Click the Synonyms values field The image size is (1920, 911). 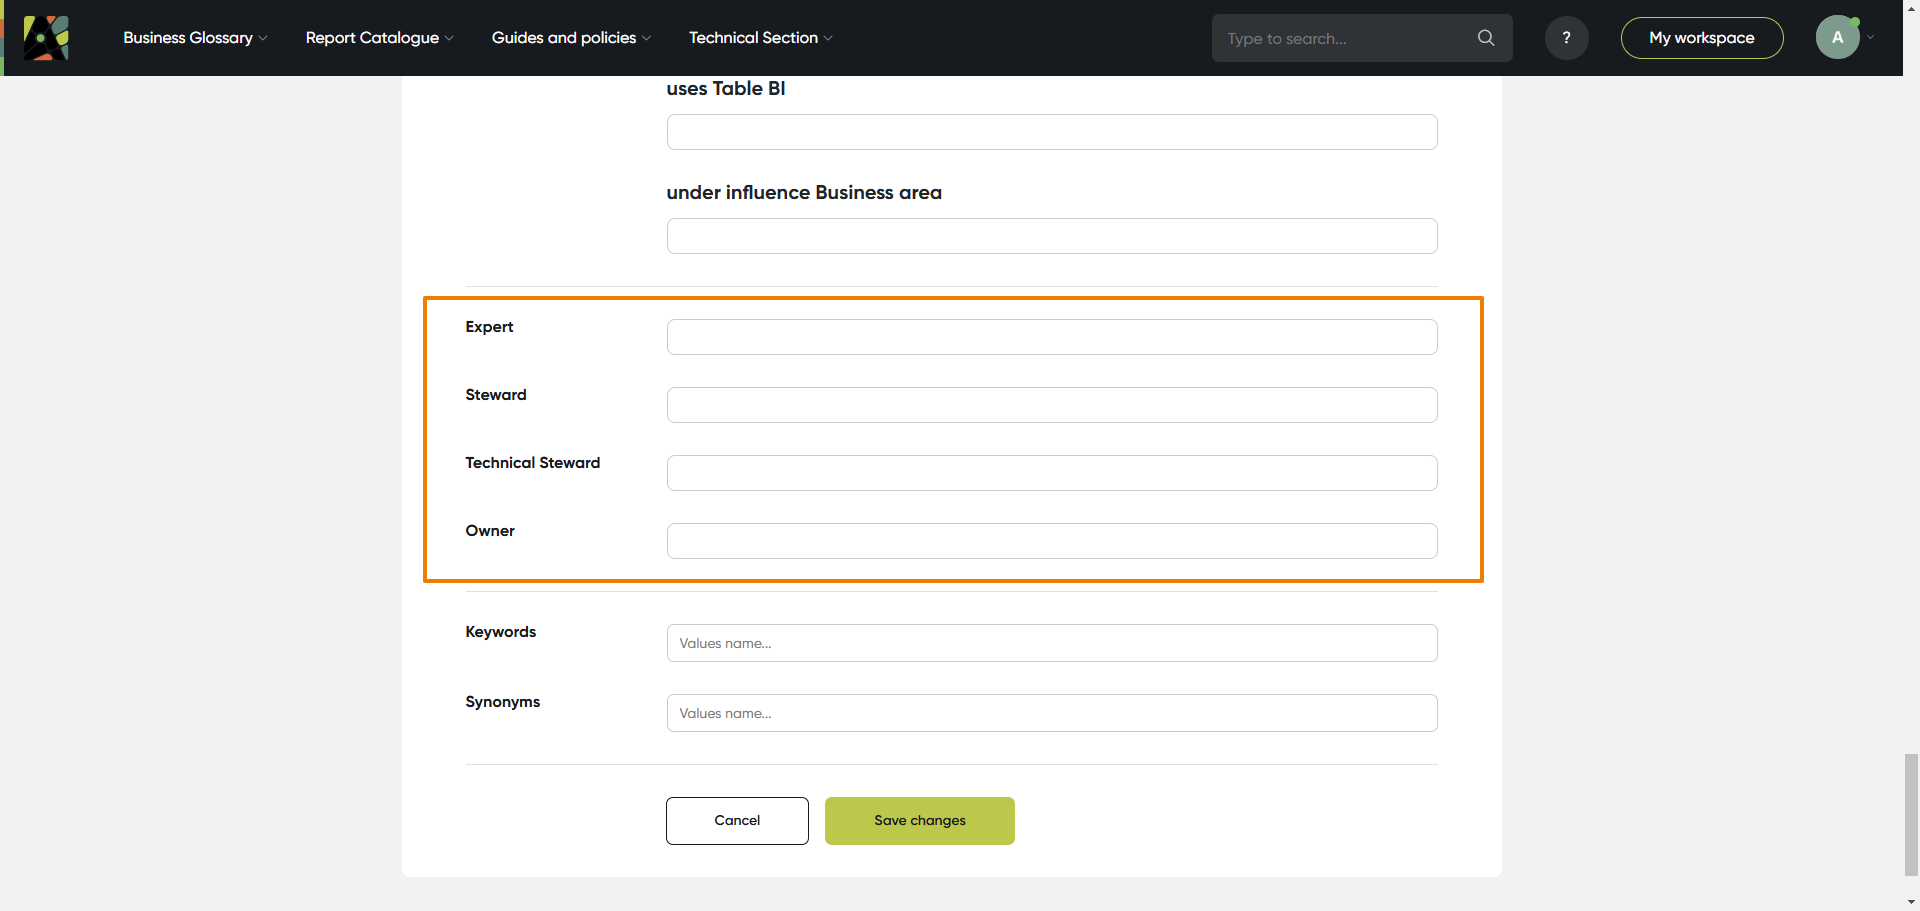tap(1051, 712)
